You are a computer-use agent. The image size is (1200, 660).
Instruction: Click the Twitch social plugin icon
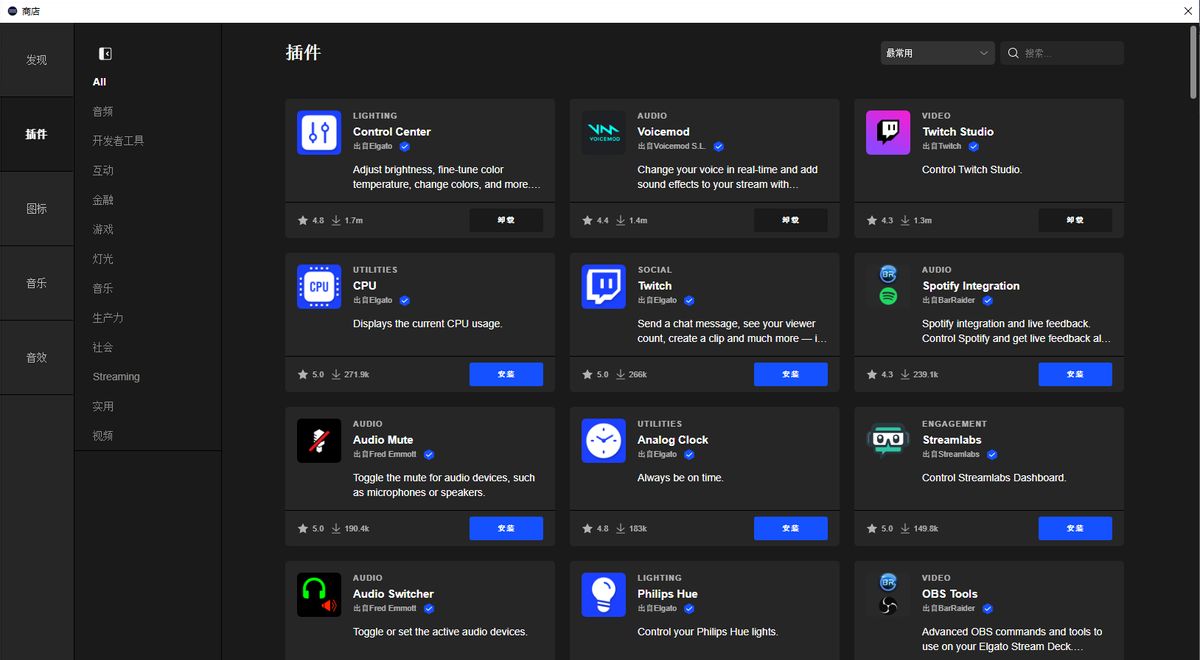click(604, 286)
